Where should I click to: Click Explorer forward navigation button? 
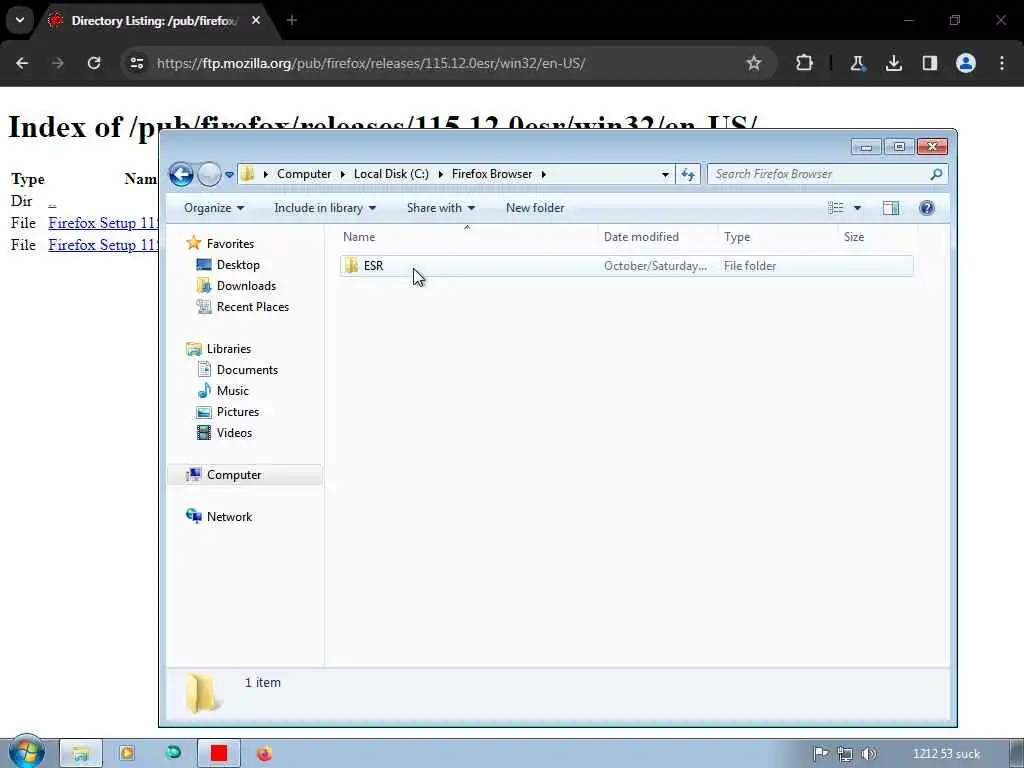[x=209, y=174]
